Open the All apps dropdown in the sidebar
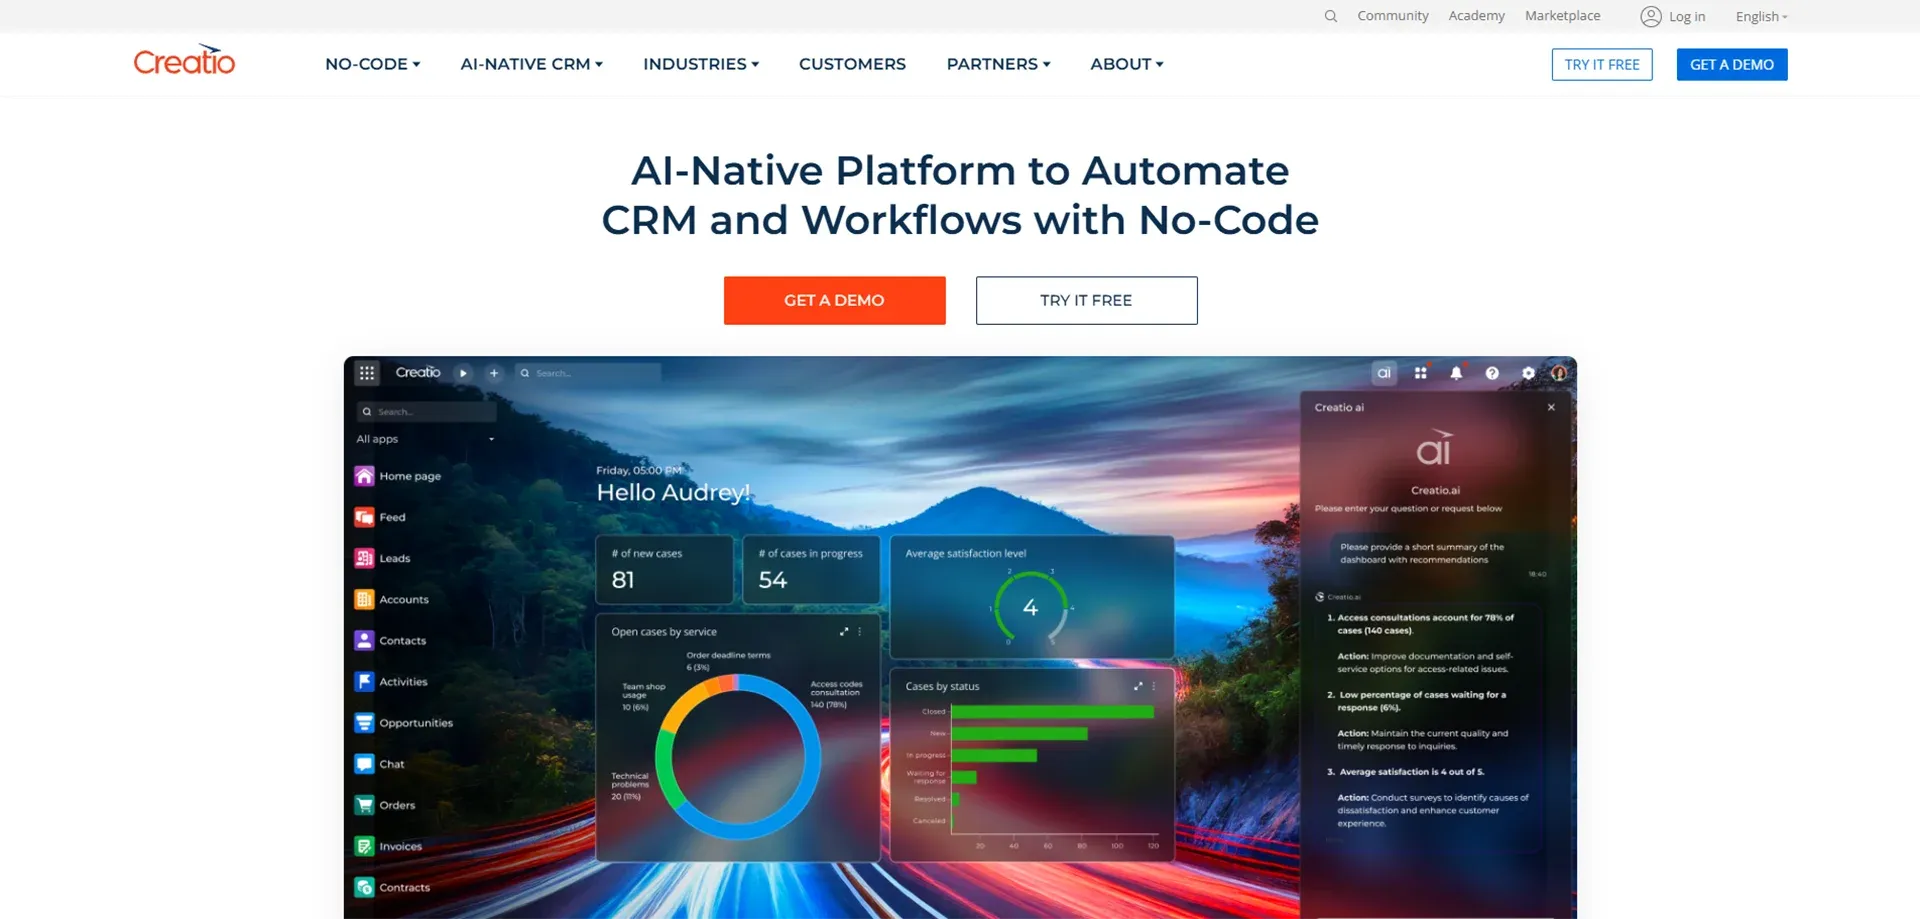The height and width of the screenshot is (919, 1920). pos(426,439)
